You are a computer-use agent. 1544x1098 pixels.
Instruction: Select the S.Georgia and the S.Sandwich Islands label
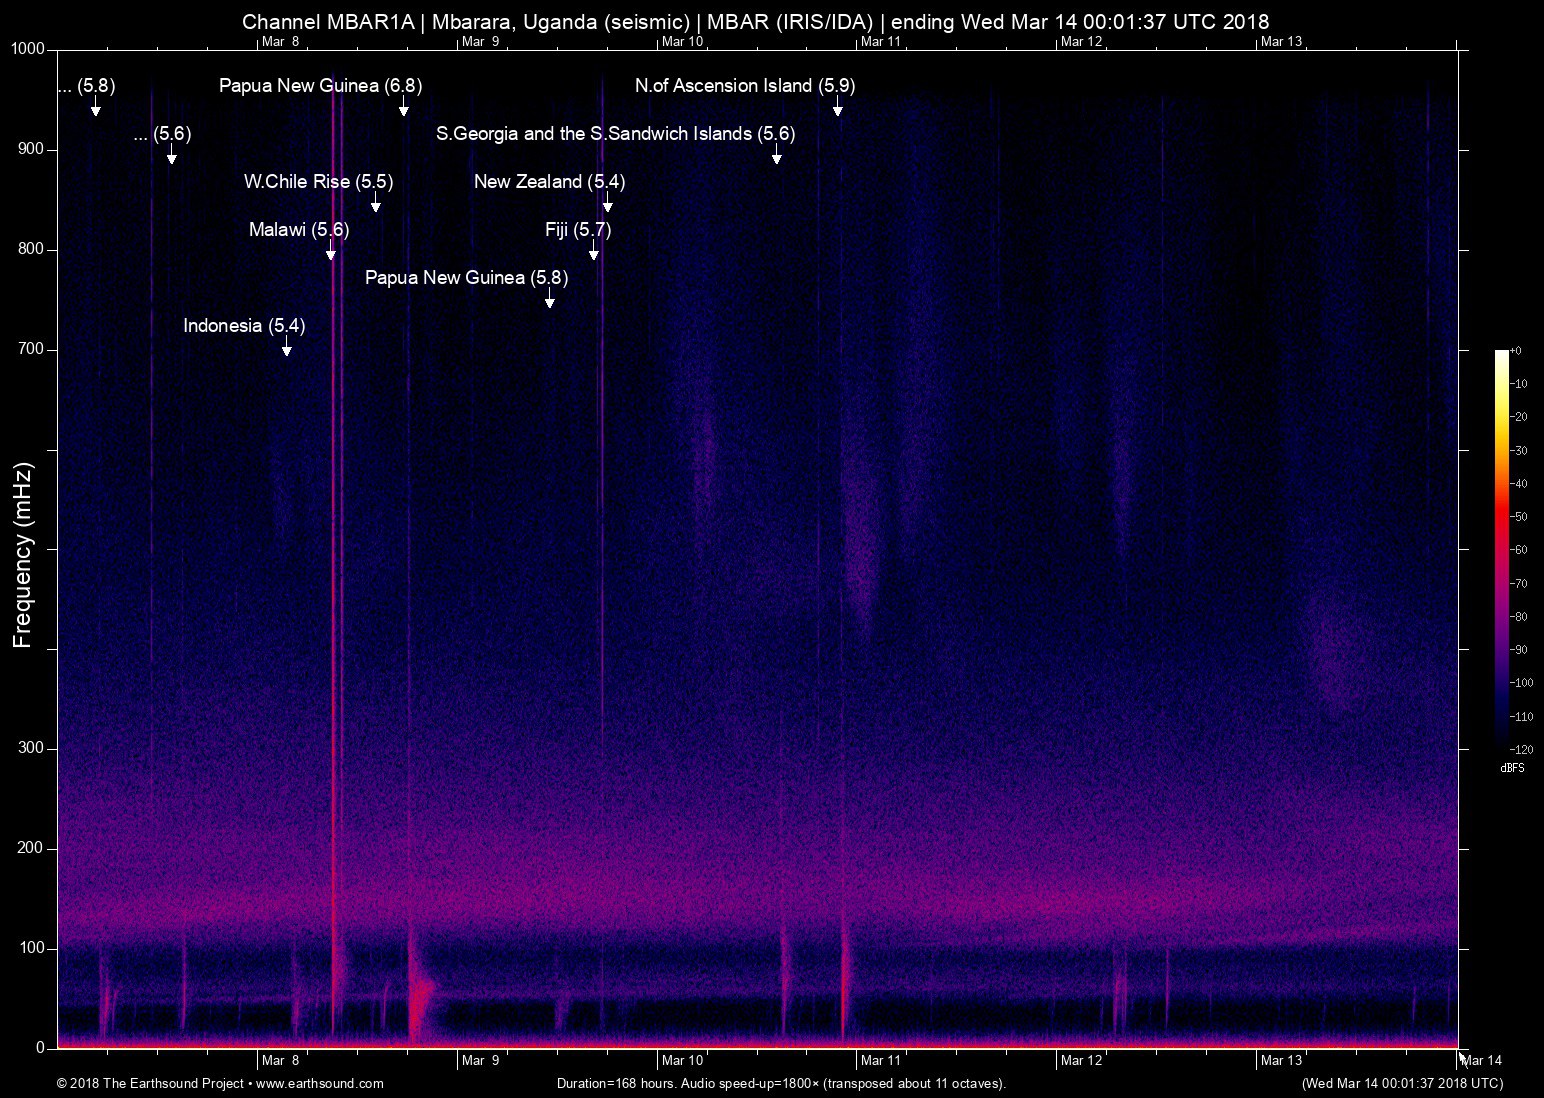pos(615,134)
